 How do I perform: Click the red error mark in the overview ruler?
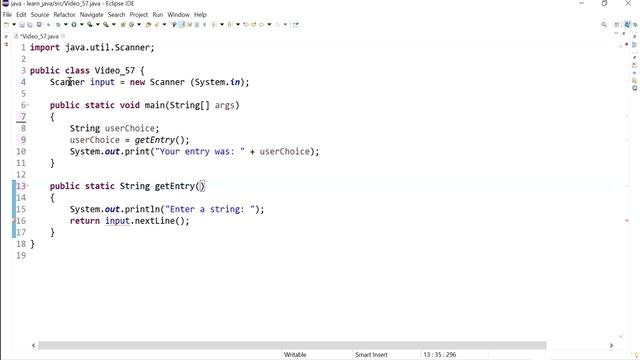pyautogui.click(x=627, y=221)
